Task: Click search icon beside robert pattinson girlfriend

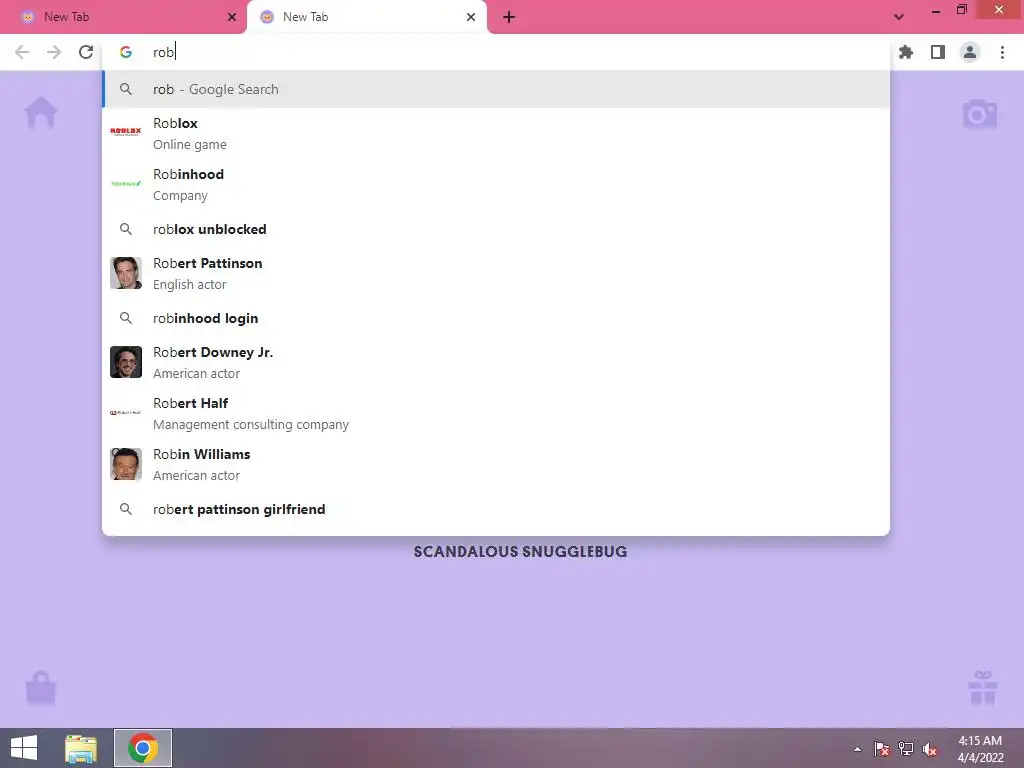Action: tap(126, 509)
